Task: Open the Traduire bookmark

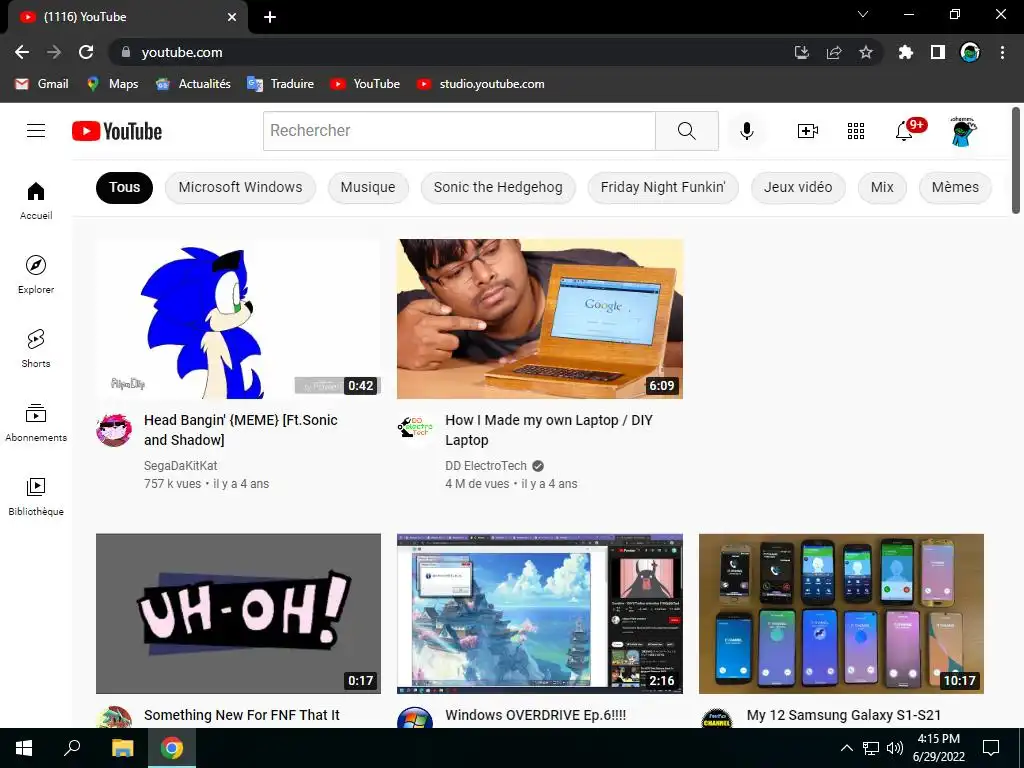Action: tap(280, 84)
